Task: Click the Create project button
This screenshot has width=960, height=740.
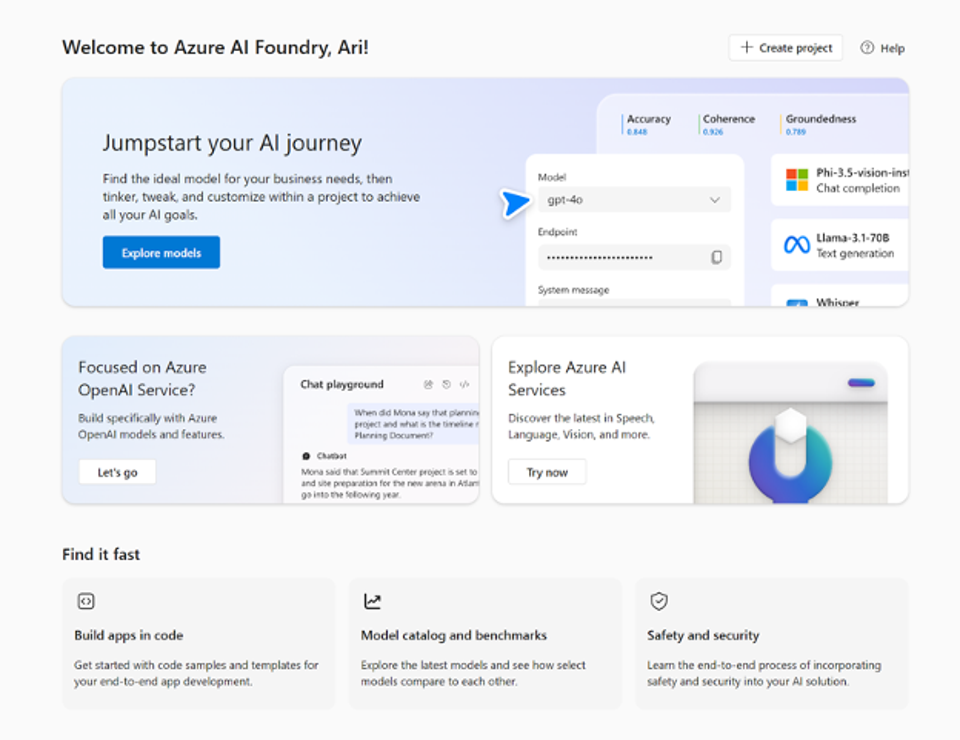Action: [786, 47]
